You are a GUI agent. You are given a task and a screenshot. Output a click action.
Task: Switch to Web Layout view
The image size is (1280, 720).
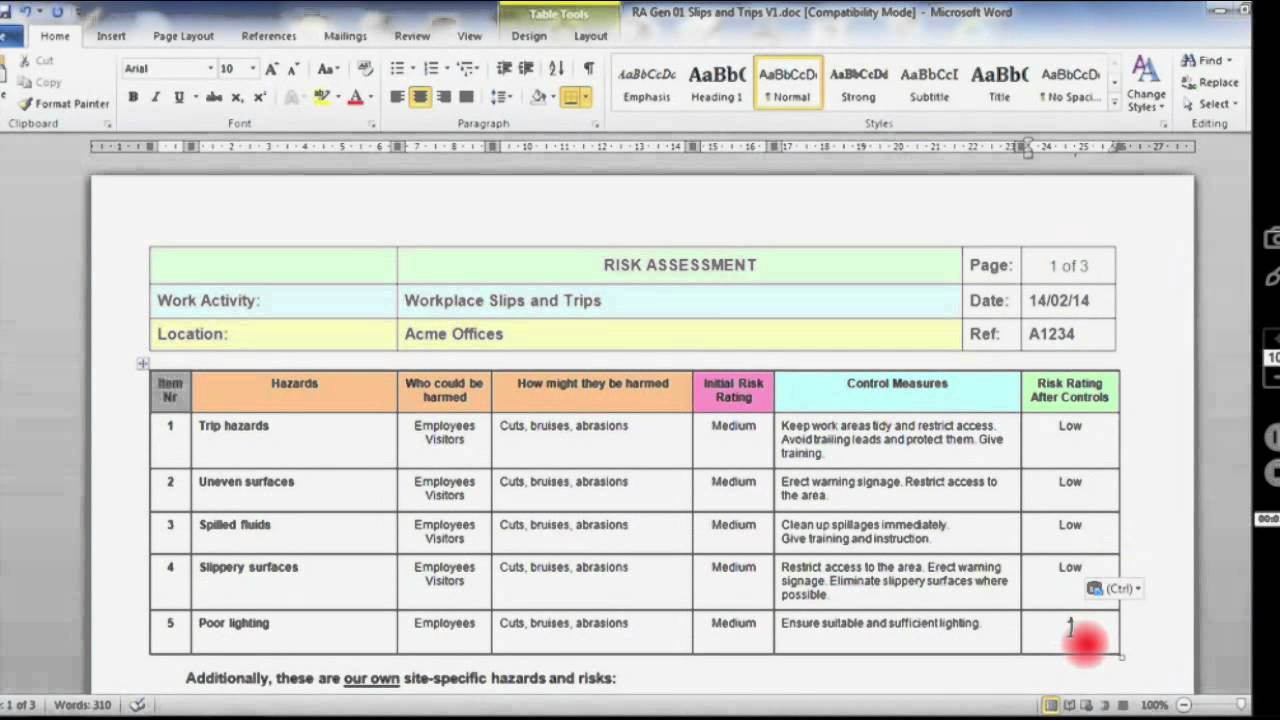click(1087, 705)
